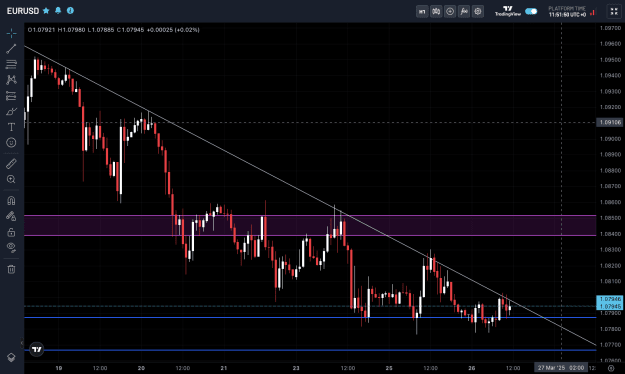
Task: Open the chart settings gear
Action: (x=478, y=12)
